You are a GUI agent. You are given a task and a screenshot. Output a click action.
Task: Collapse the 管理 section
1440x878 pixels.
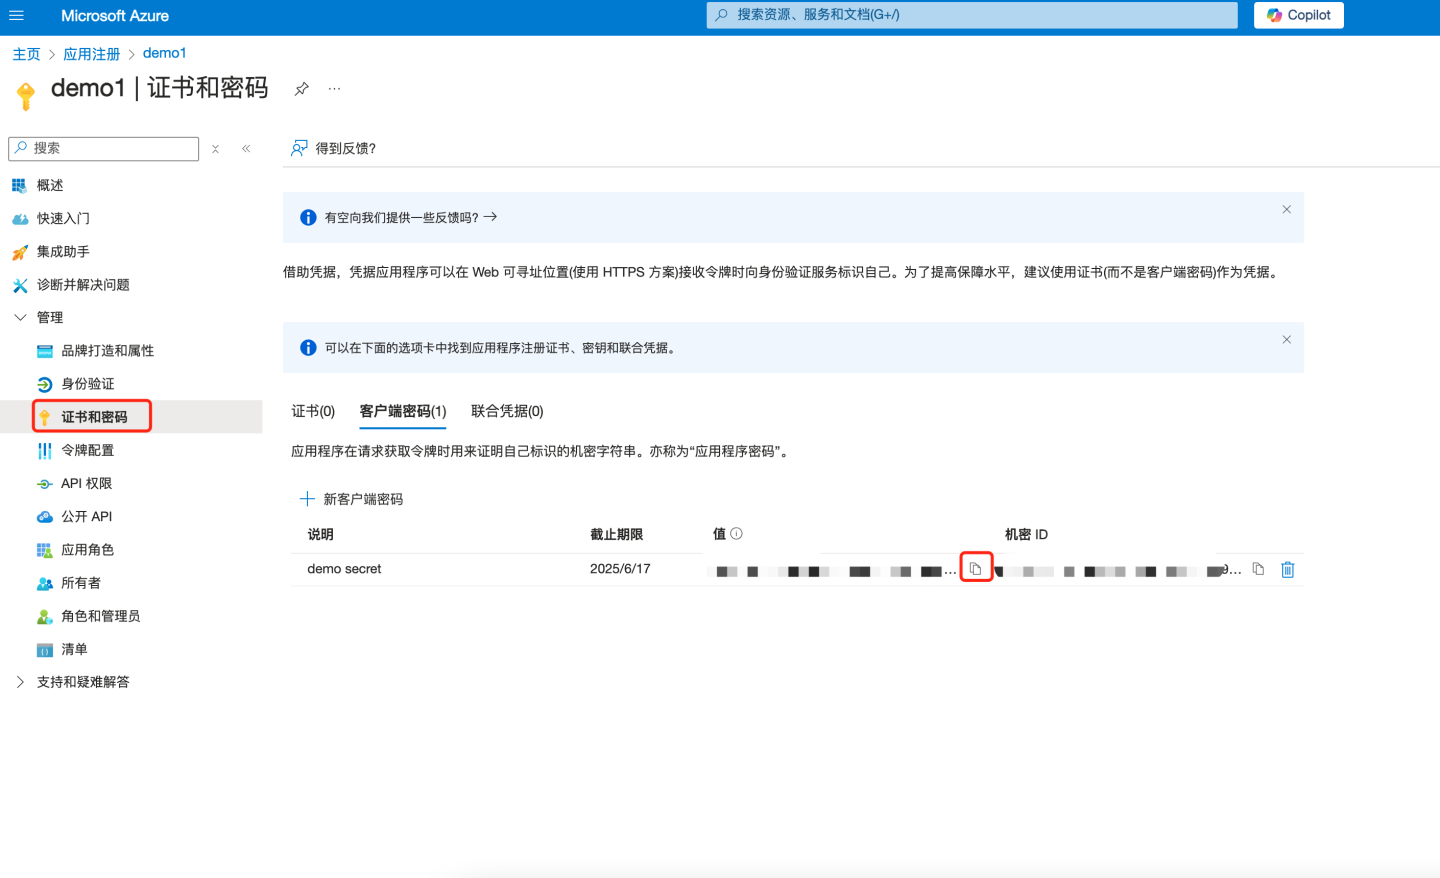click(x=20, y=317)
